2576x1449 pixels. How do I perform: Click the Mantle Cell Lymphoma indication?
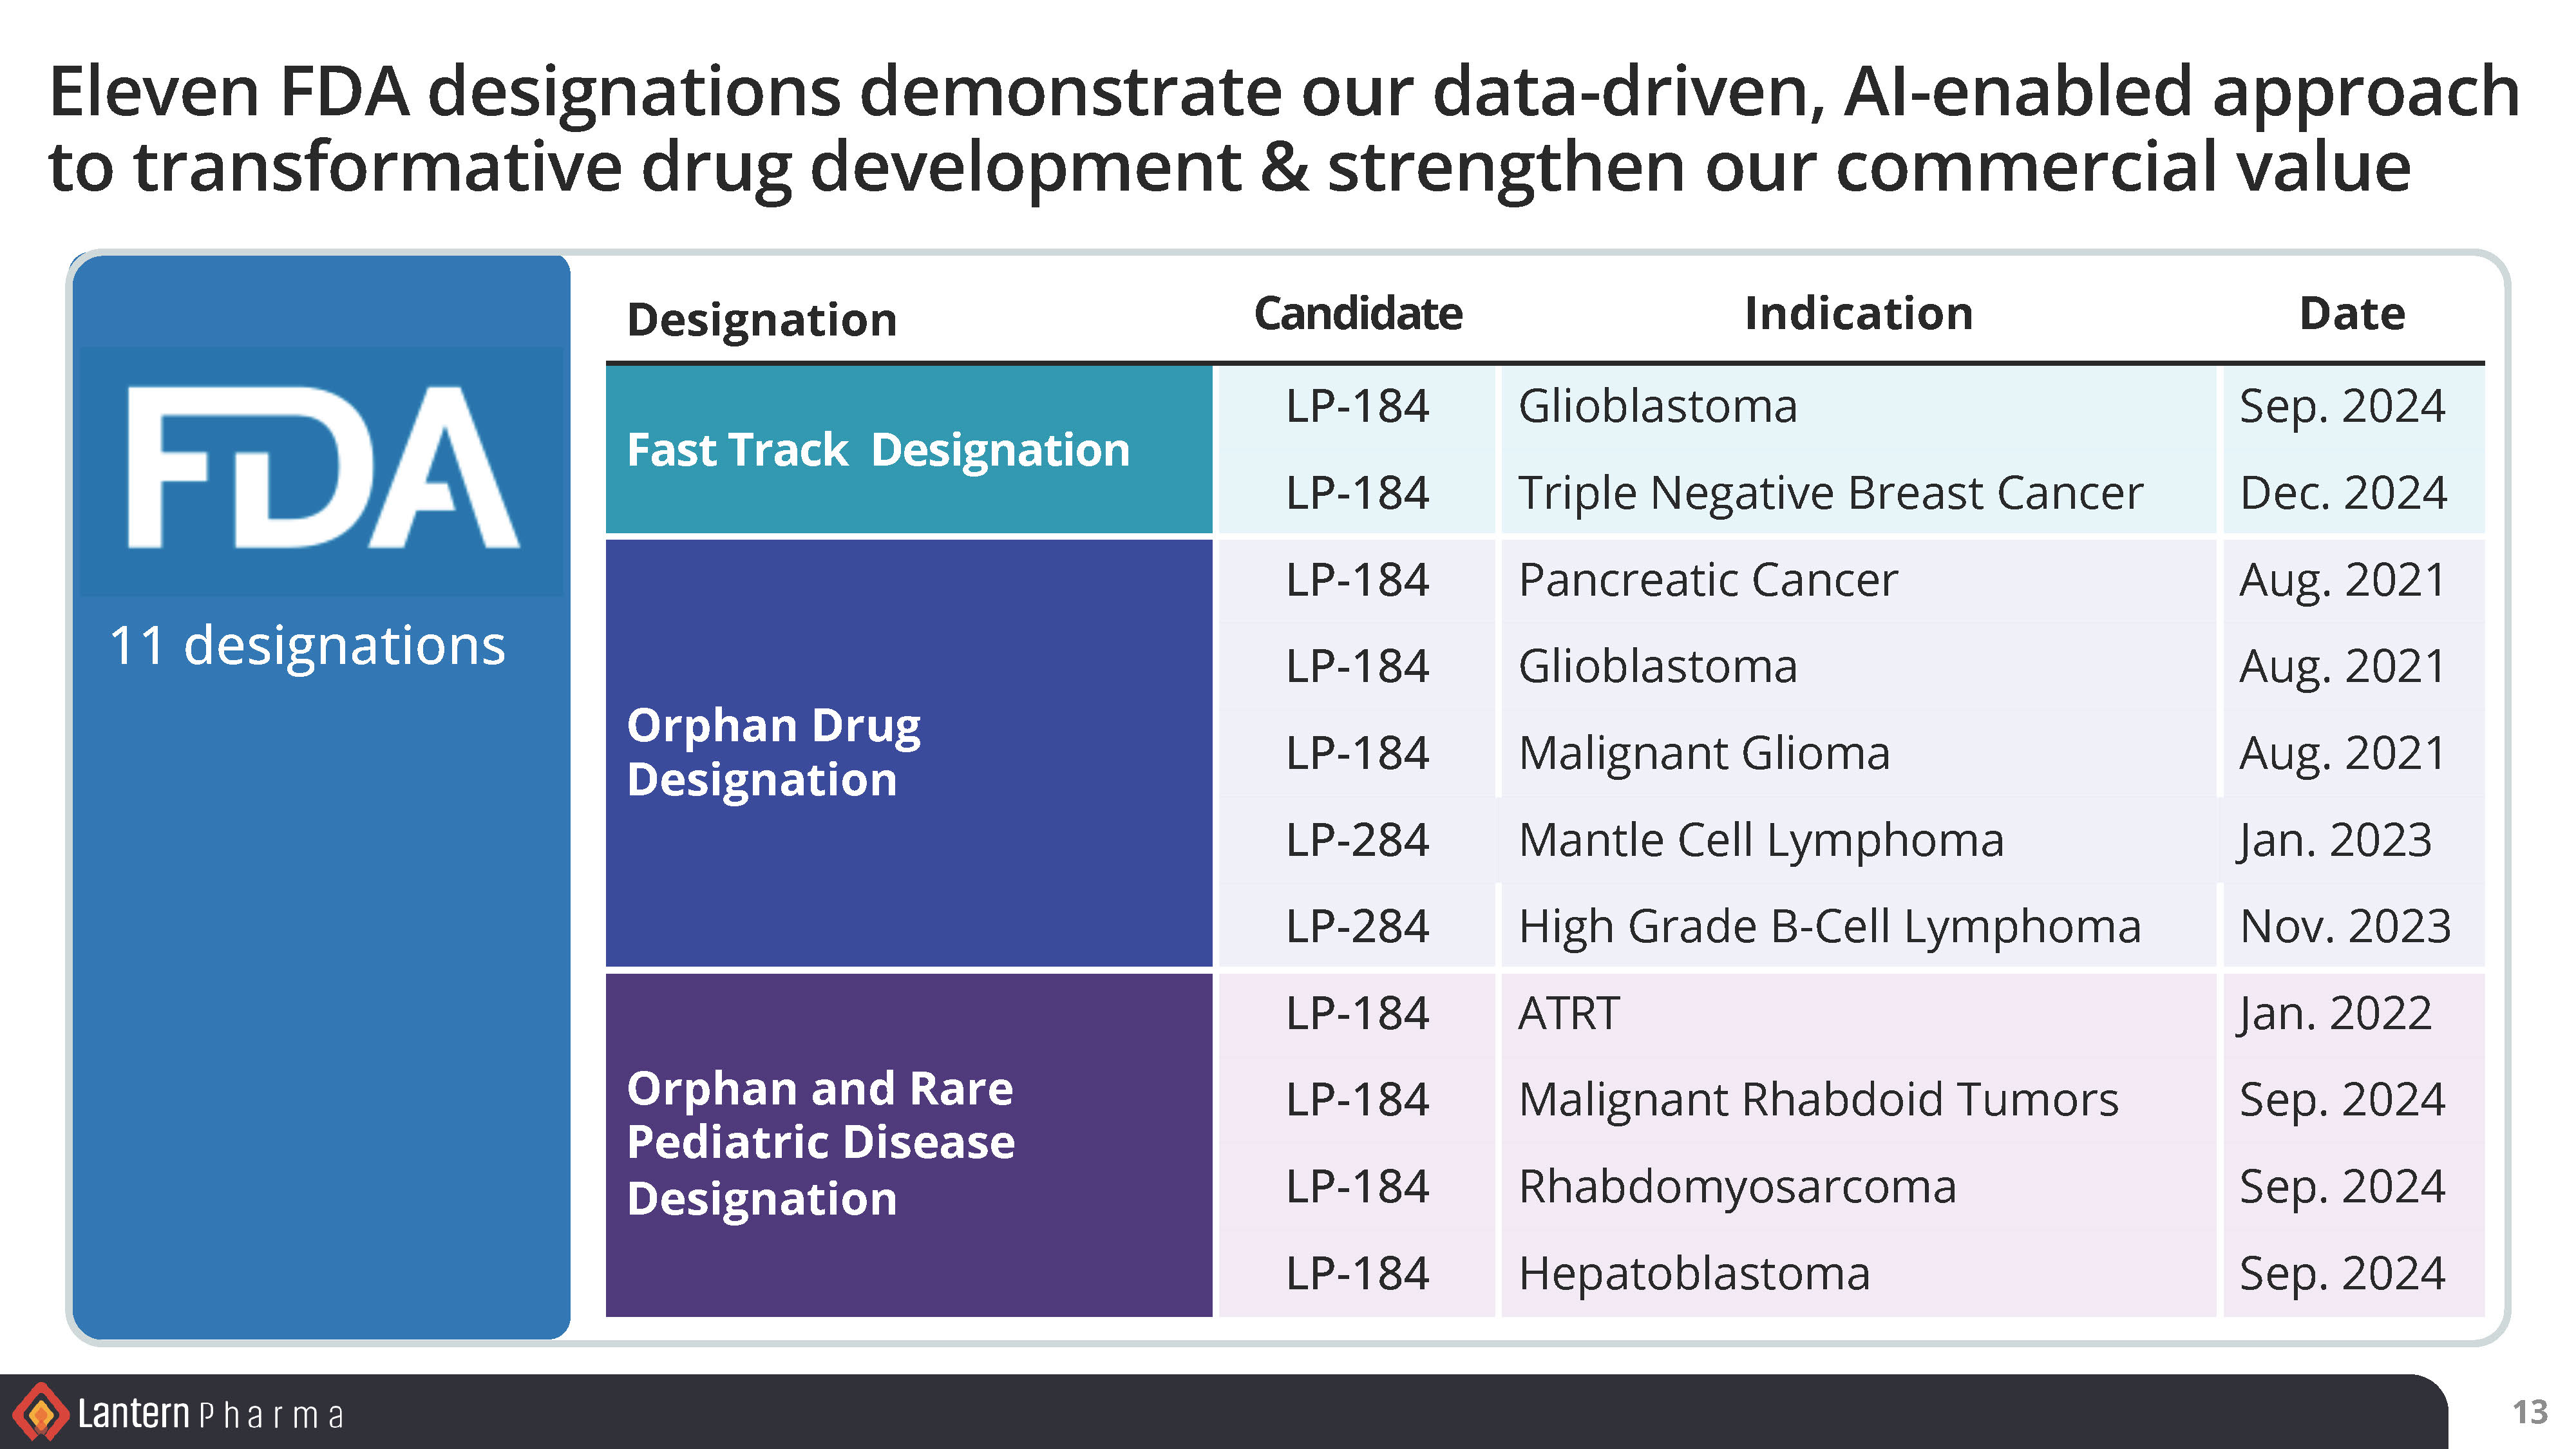click(1760, 840)
